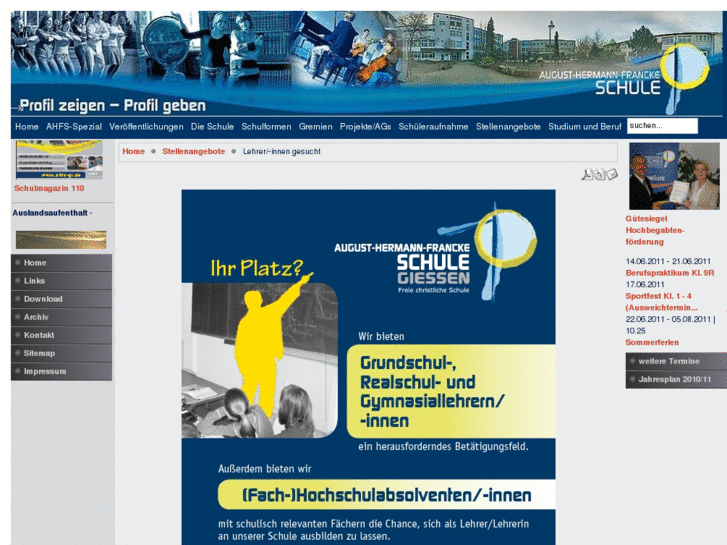Click the email article icon
The image size is (727, 545).
point(612,174)
